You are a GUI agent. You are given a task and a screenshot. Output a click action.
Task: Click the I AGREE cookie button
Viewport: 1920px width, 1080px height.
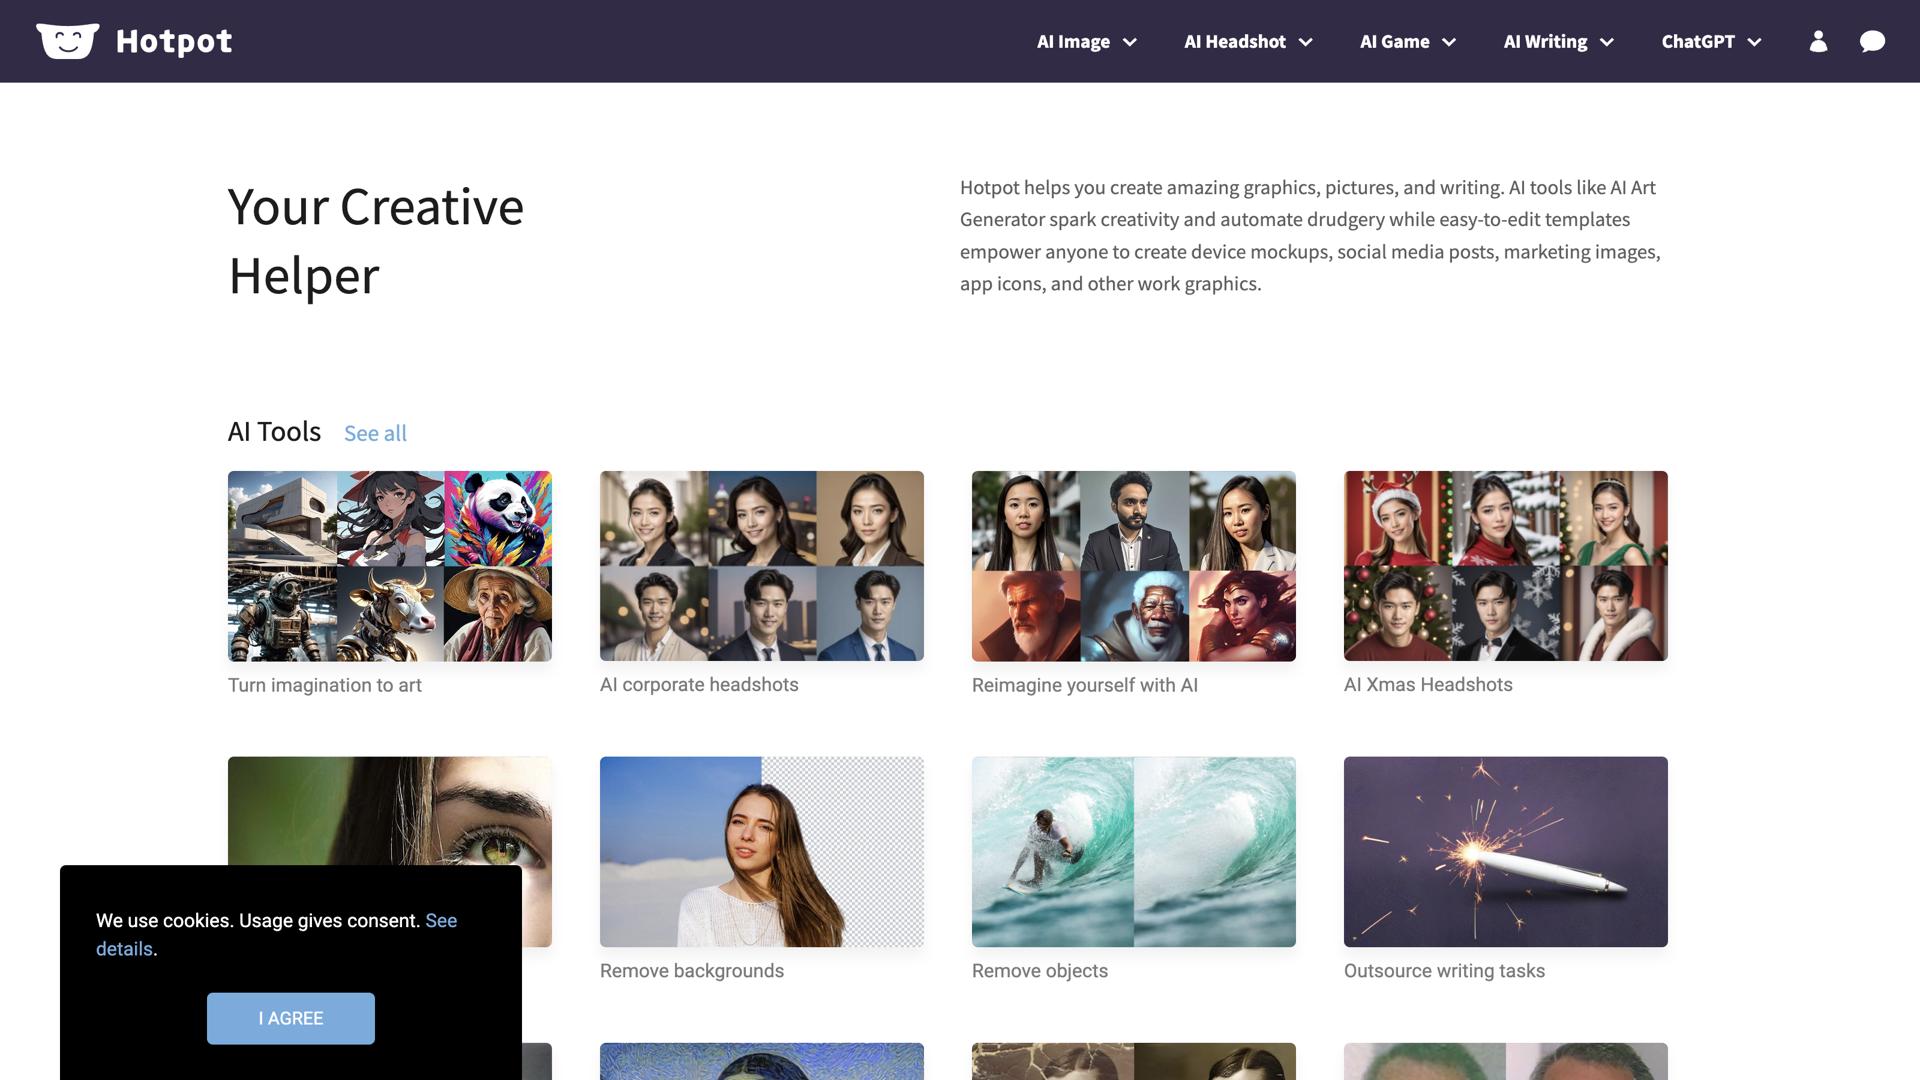coord(290,1018)
